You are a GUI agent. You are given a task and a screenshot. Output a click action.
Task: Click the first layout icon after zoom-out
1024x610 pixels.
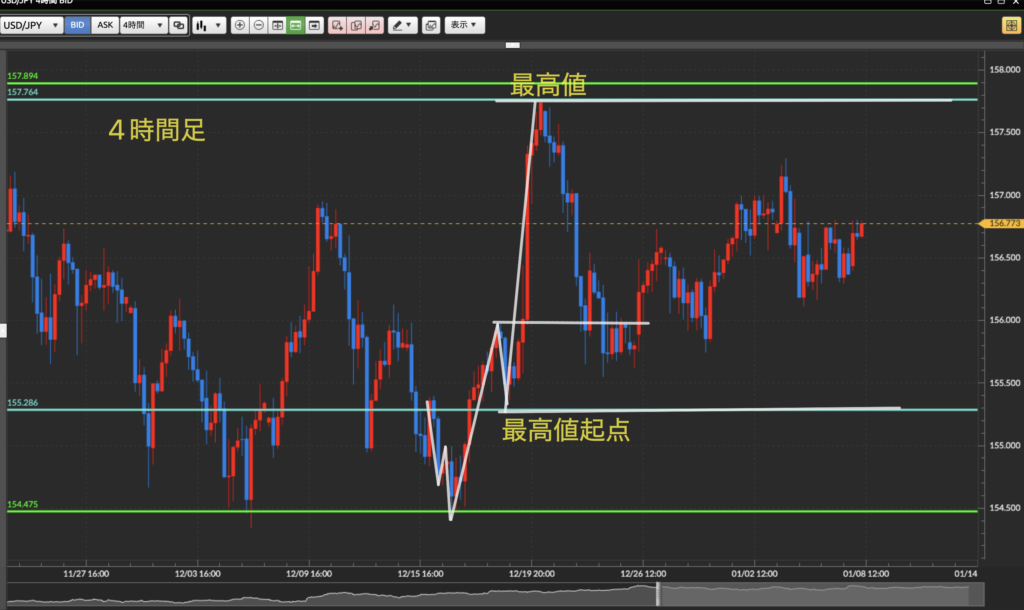277,25
